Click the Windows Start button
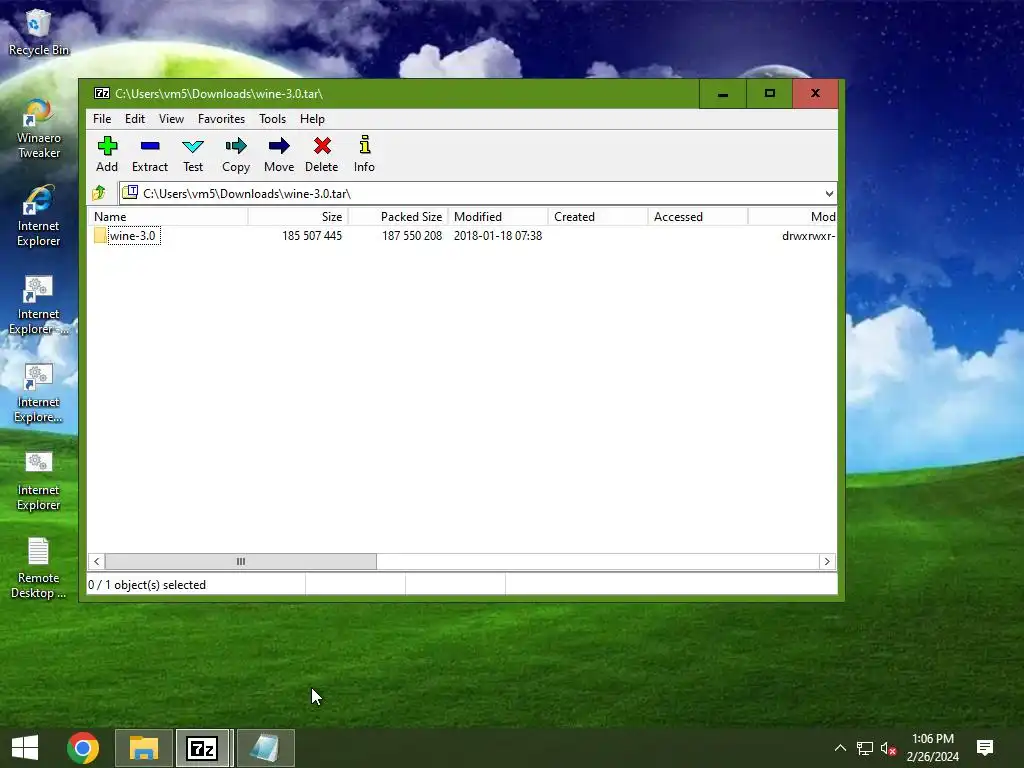This screenshot has width=1024, height=768. [25, 748]
